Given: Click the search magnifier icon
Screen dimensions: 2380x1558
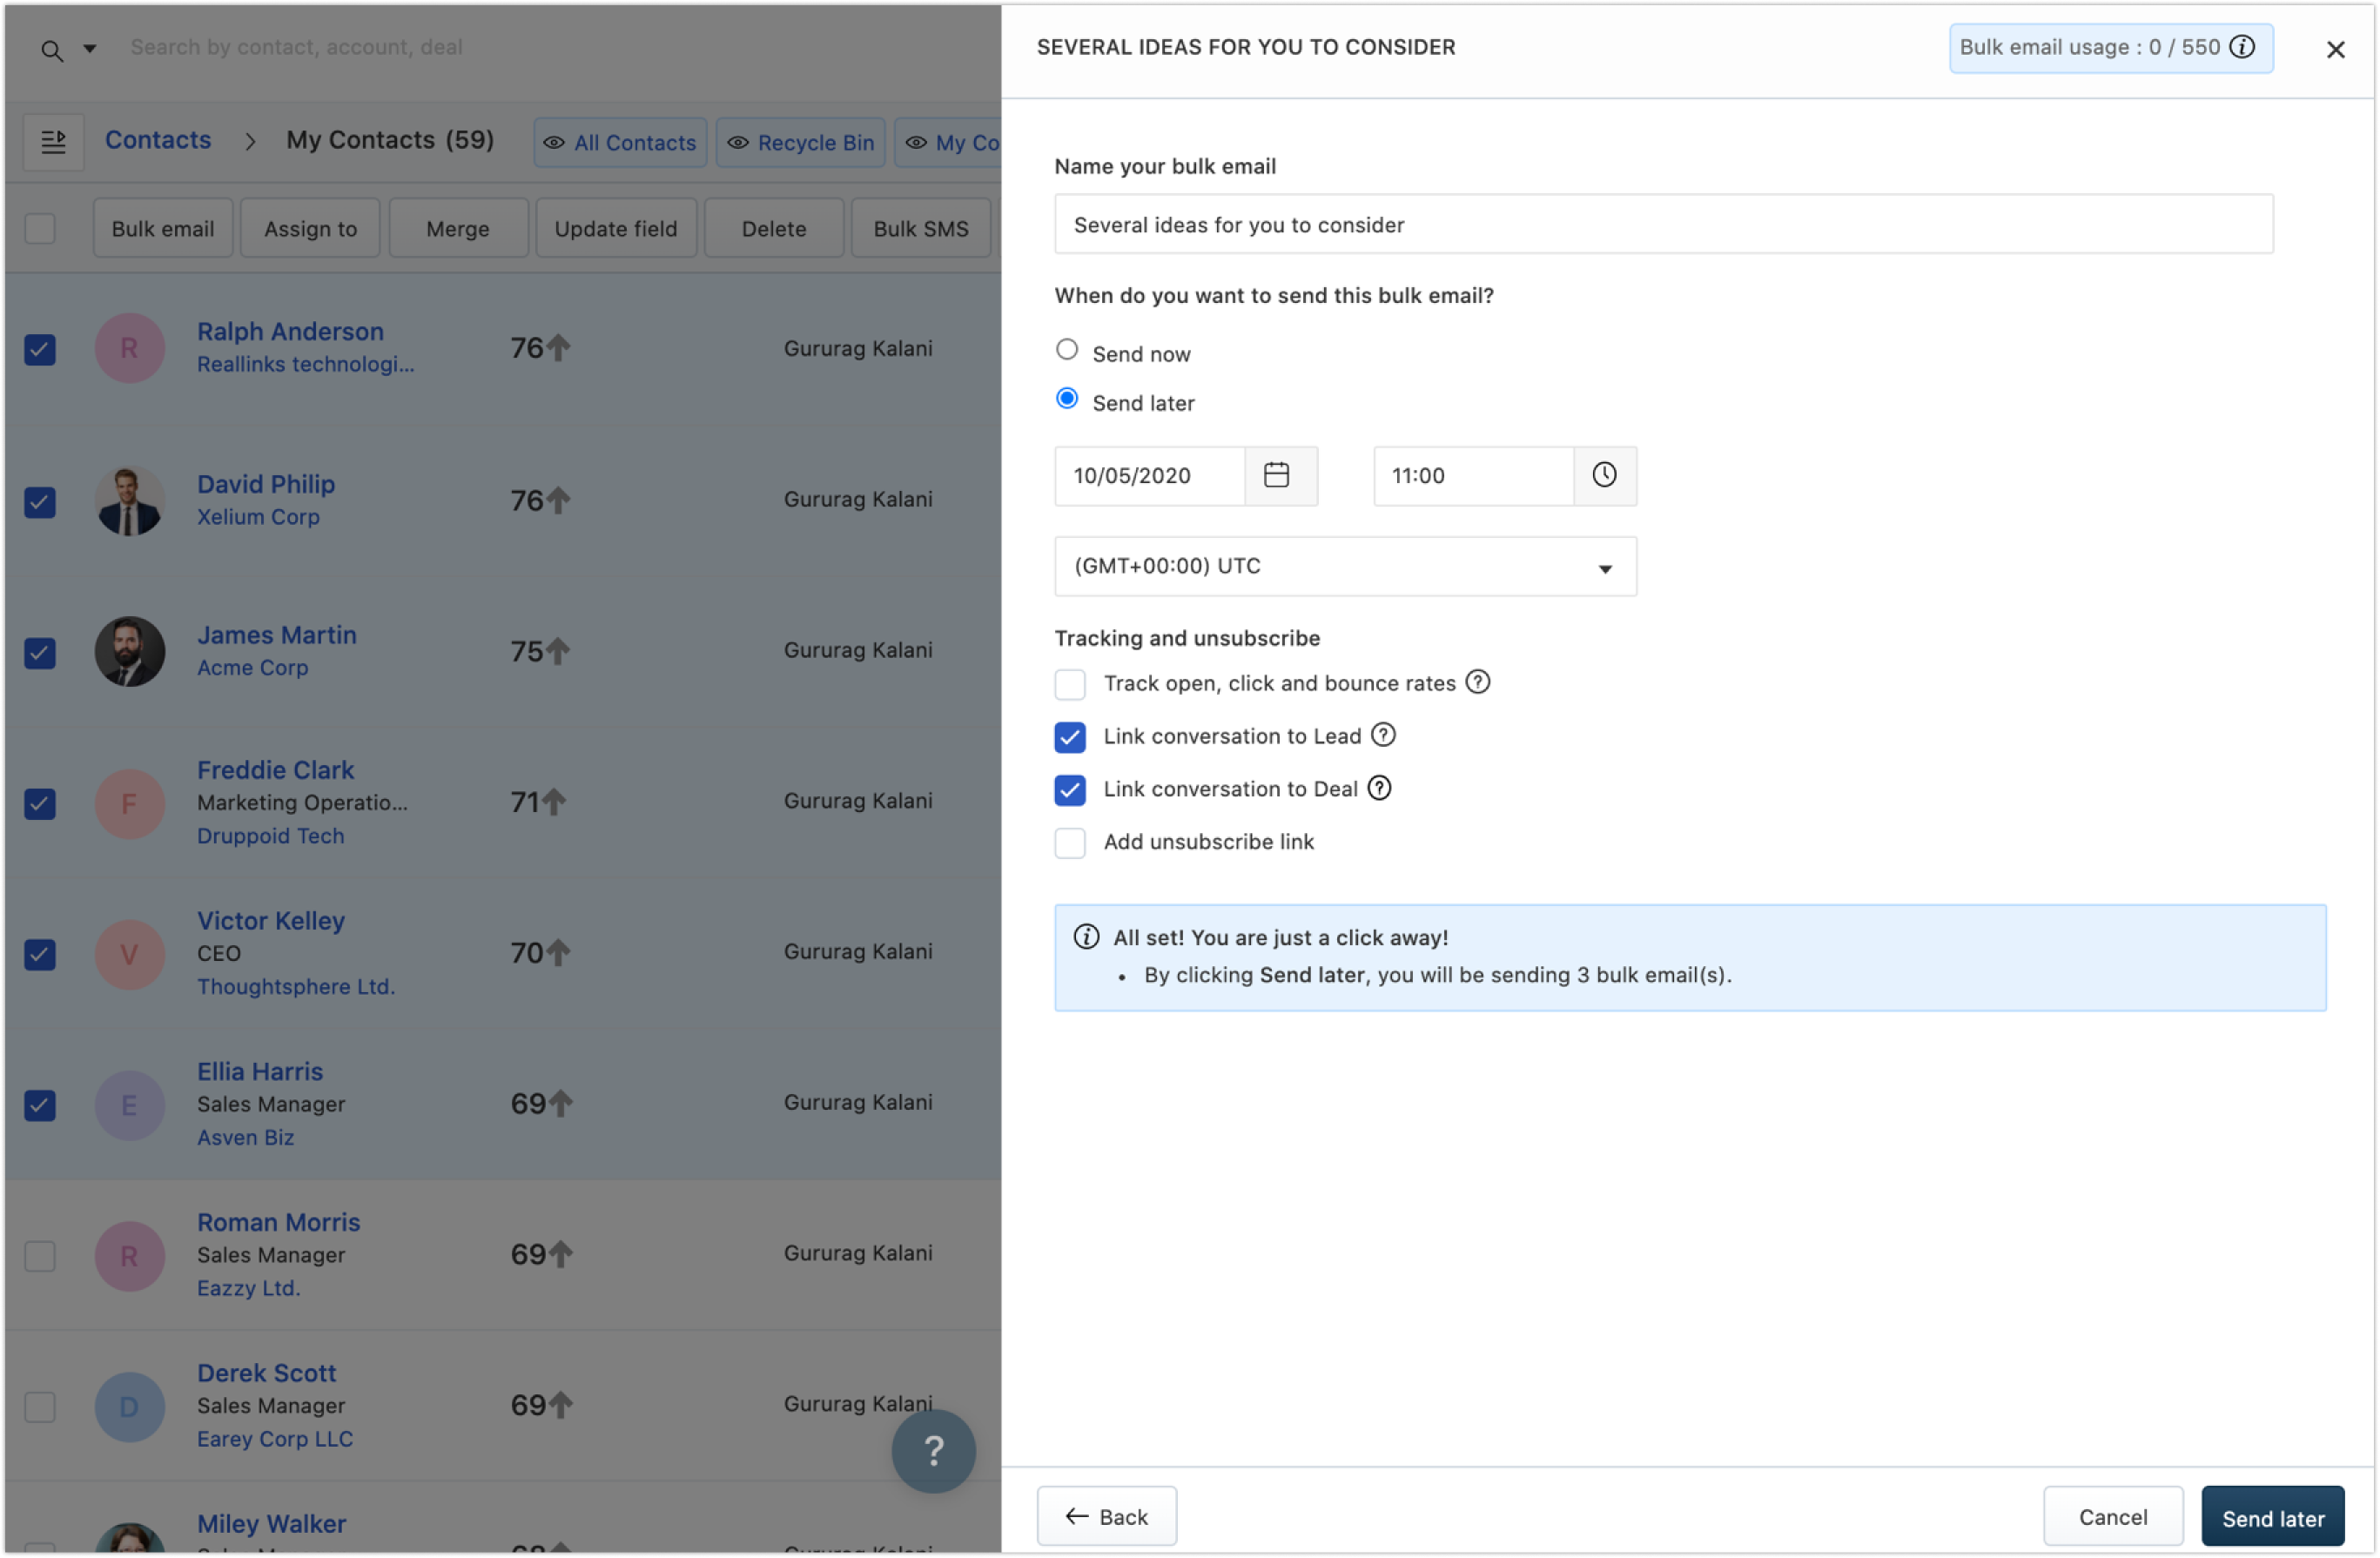Looking at the screenshot, I should (52, 47).
